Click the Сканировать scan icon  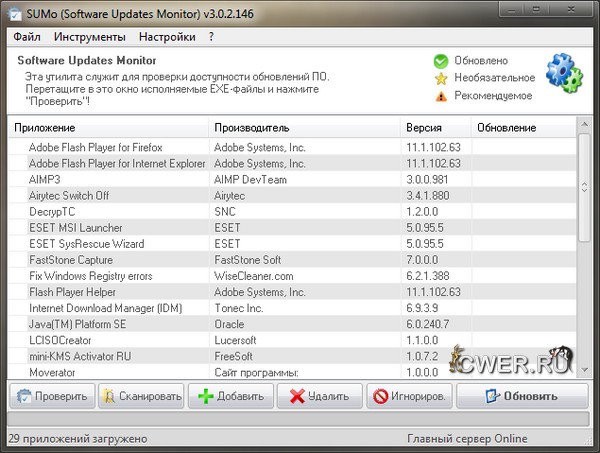109,396
